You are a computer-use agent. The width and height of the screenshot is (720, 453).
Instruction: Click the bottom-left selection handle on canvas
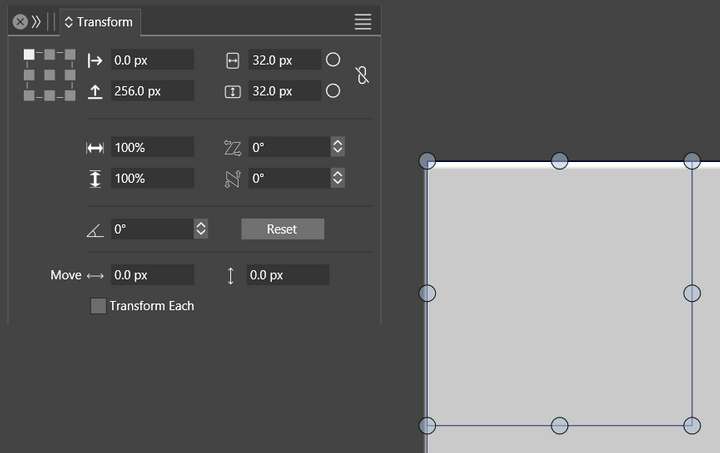point(428,425)
